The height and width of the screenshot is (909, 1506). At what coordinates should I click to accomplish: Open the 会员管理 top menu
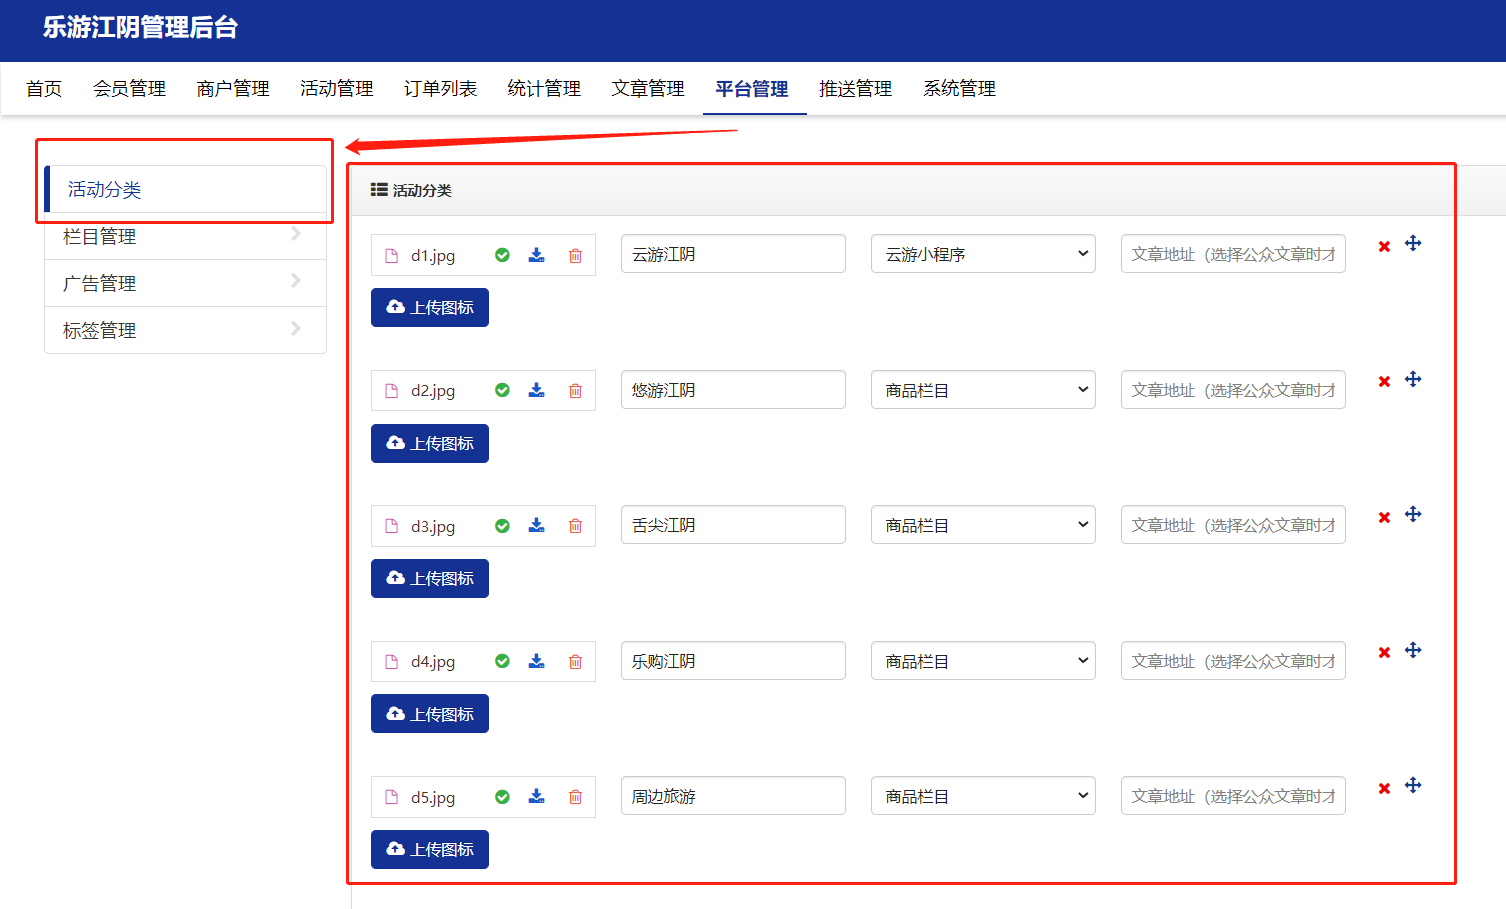point(129,89)
